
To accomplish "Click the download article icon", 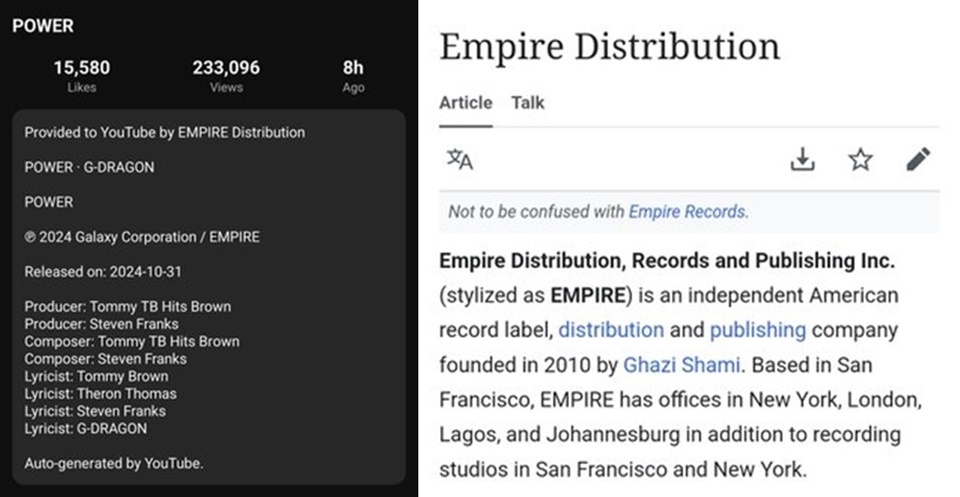I will pos(802,159).
